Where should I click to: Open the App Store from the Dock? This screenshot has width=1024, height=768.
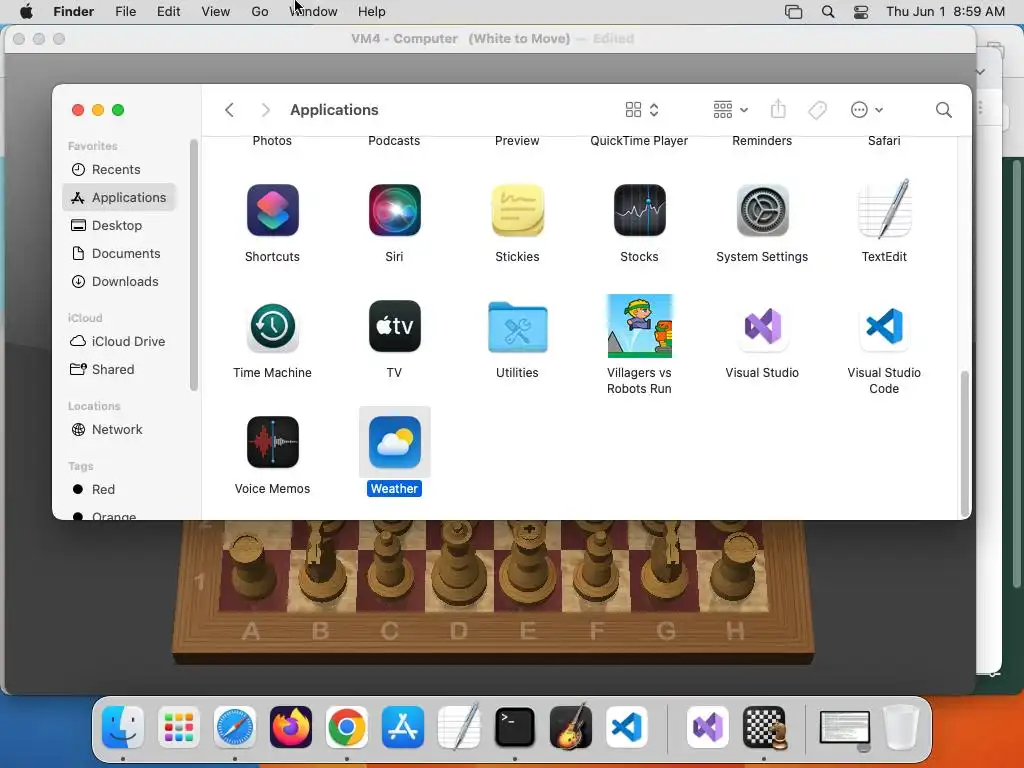(x=403, y=727)
